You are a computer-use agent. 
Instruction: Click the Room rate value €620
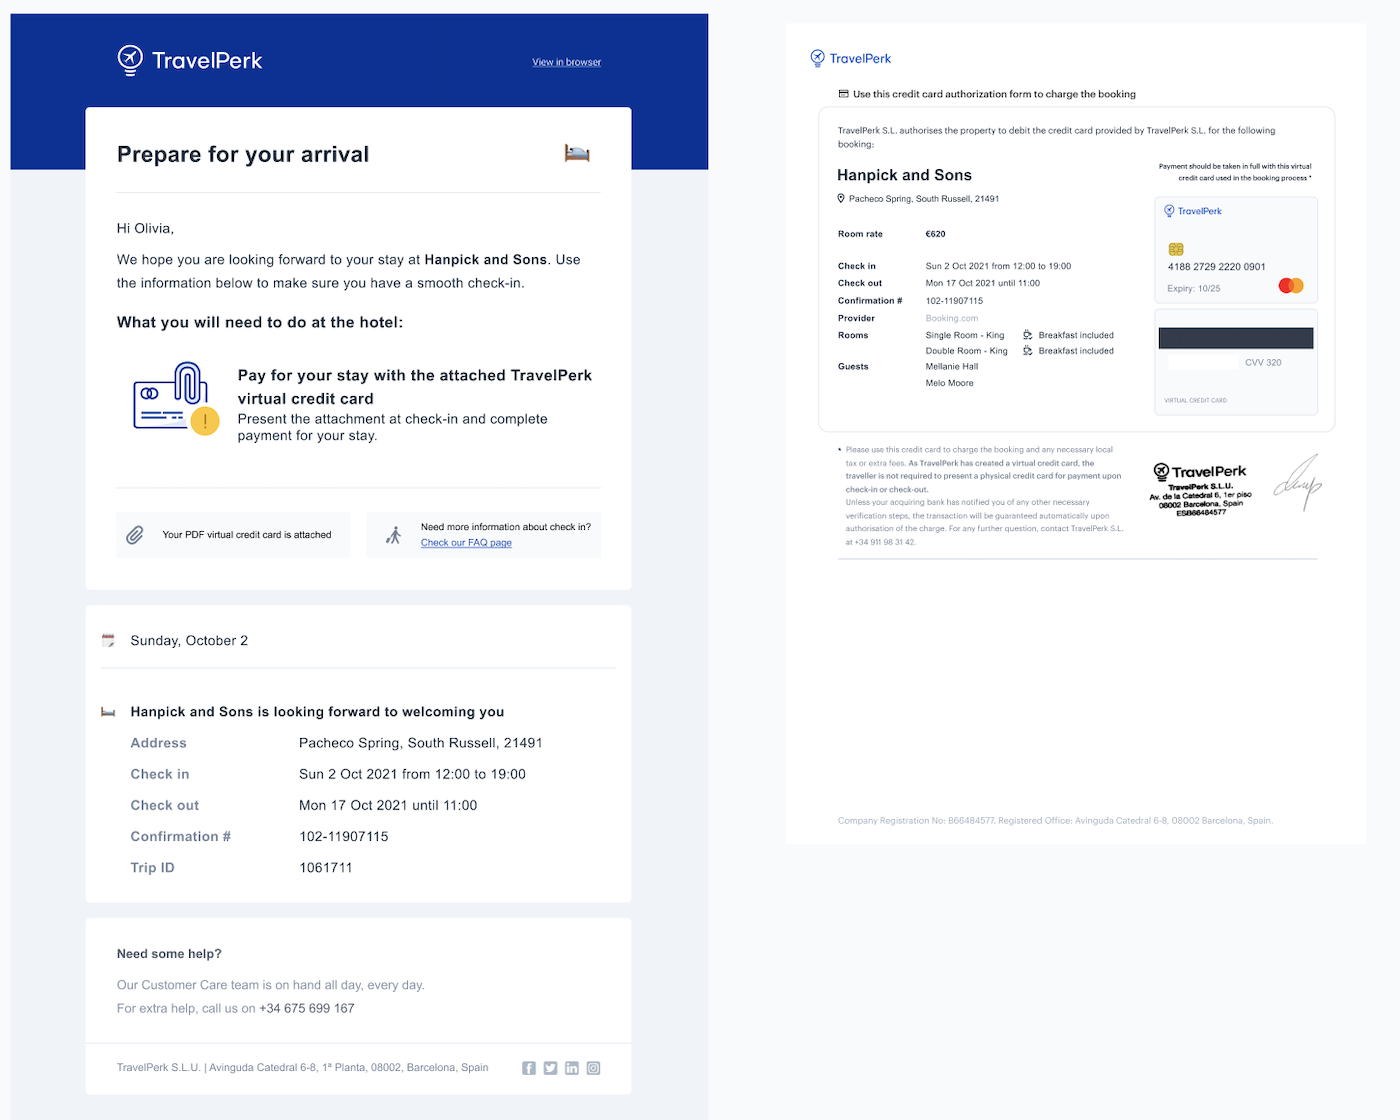click(936, 234)
